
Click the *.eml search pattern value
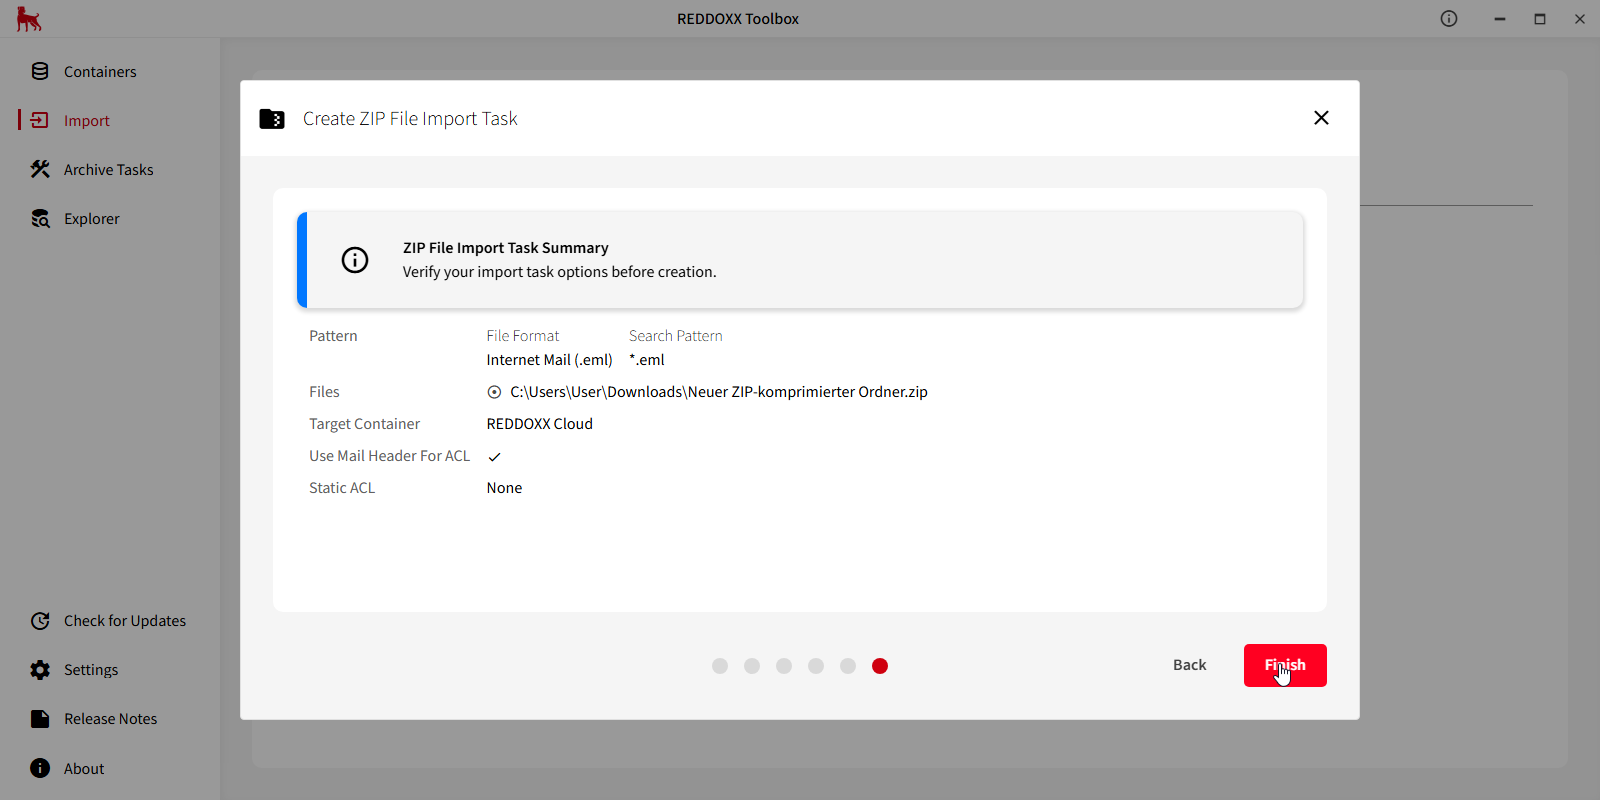tap(647, 360)
